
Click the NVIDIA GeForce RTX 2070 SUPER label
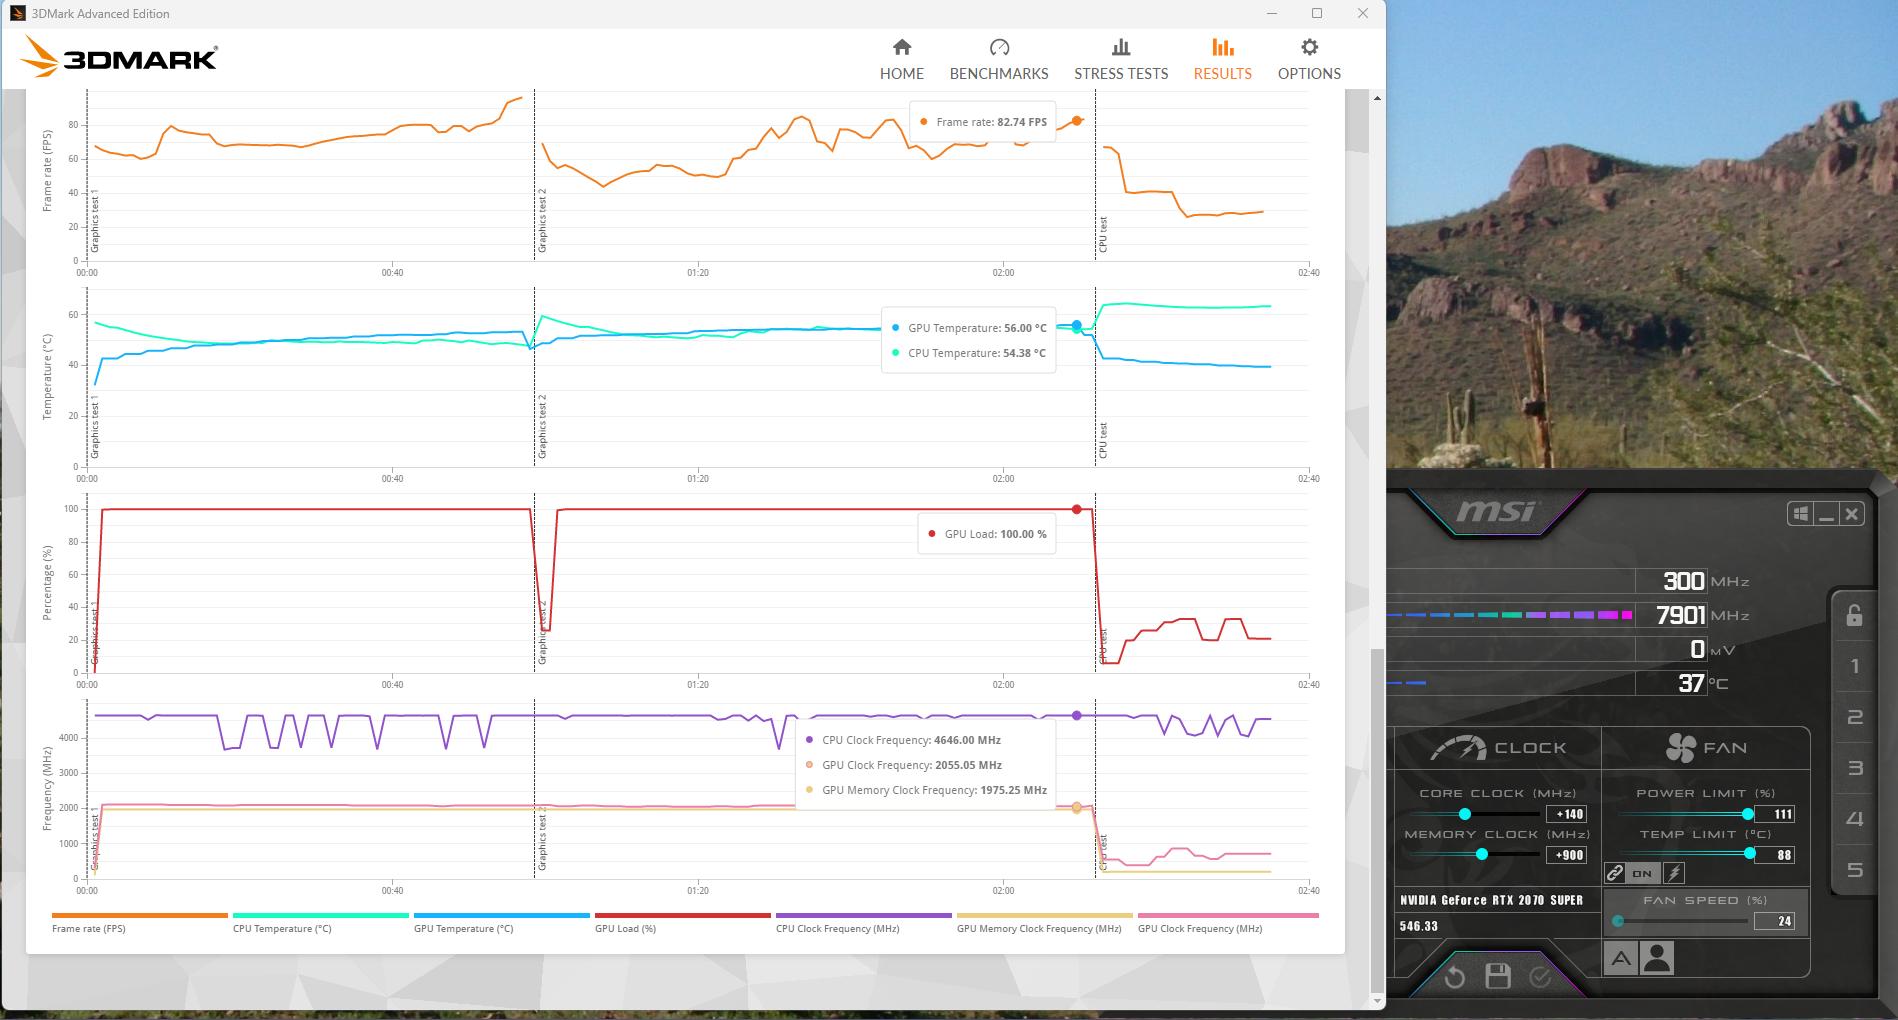pyautogui.click(x=1491, y=900)
